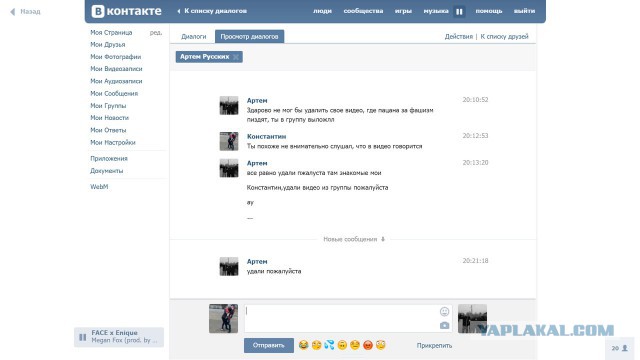
Task: Open Мои Группы
Action: (x=108, y=106)
